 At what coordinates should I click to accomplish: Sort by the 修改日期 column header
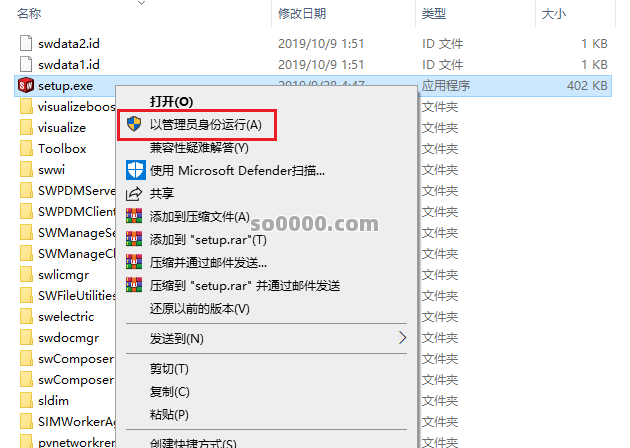click(302, 14)
